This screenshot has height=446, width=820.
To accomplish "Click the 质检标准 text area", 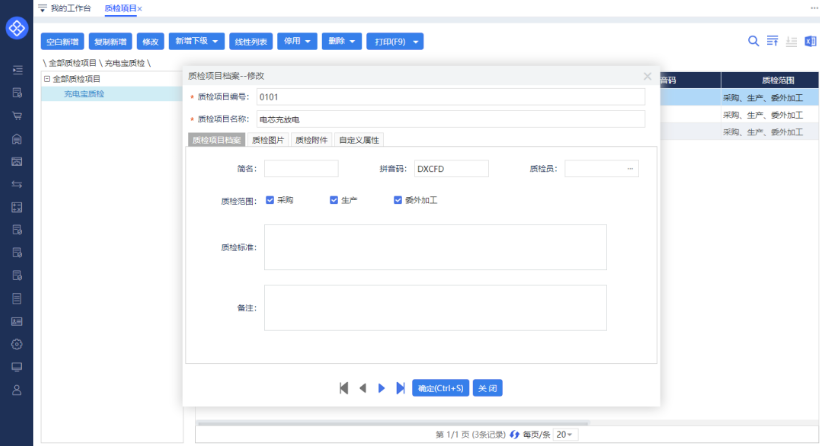I will [435, 247].
